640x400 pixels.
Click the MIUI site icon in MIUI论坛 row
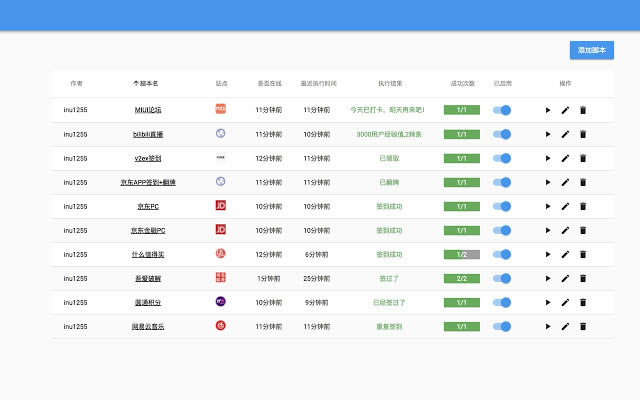220,109
